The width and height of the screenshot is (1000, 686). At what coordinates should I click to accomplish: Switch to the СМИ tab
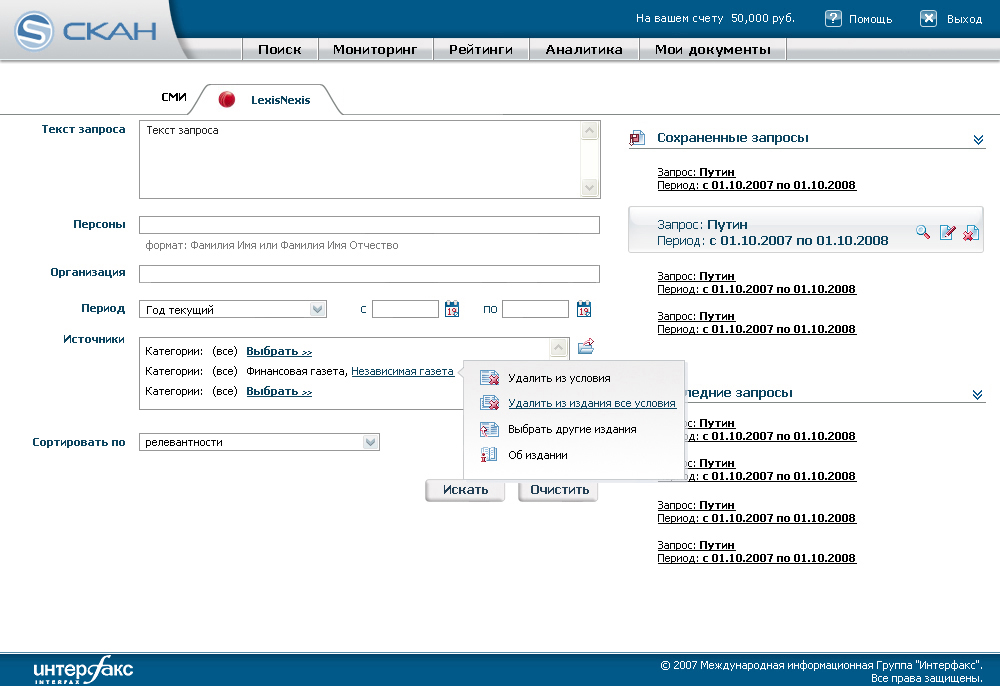[x=173, y=97]
